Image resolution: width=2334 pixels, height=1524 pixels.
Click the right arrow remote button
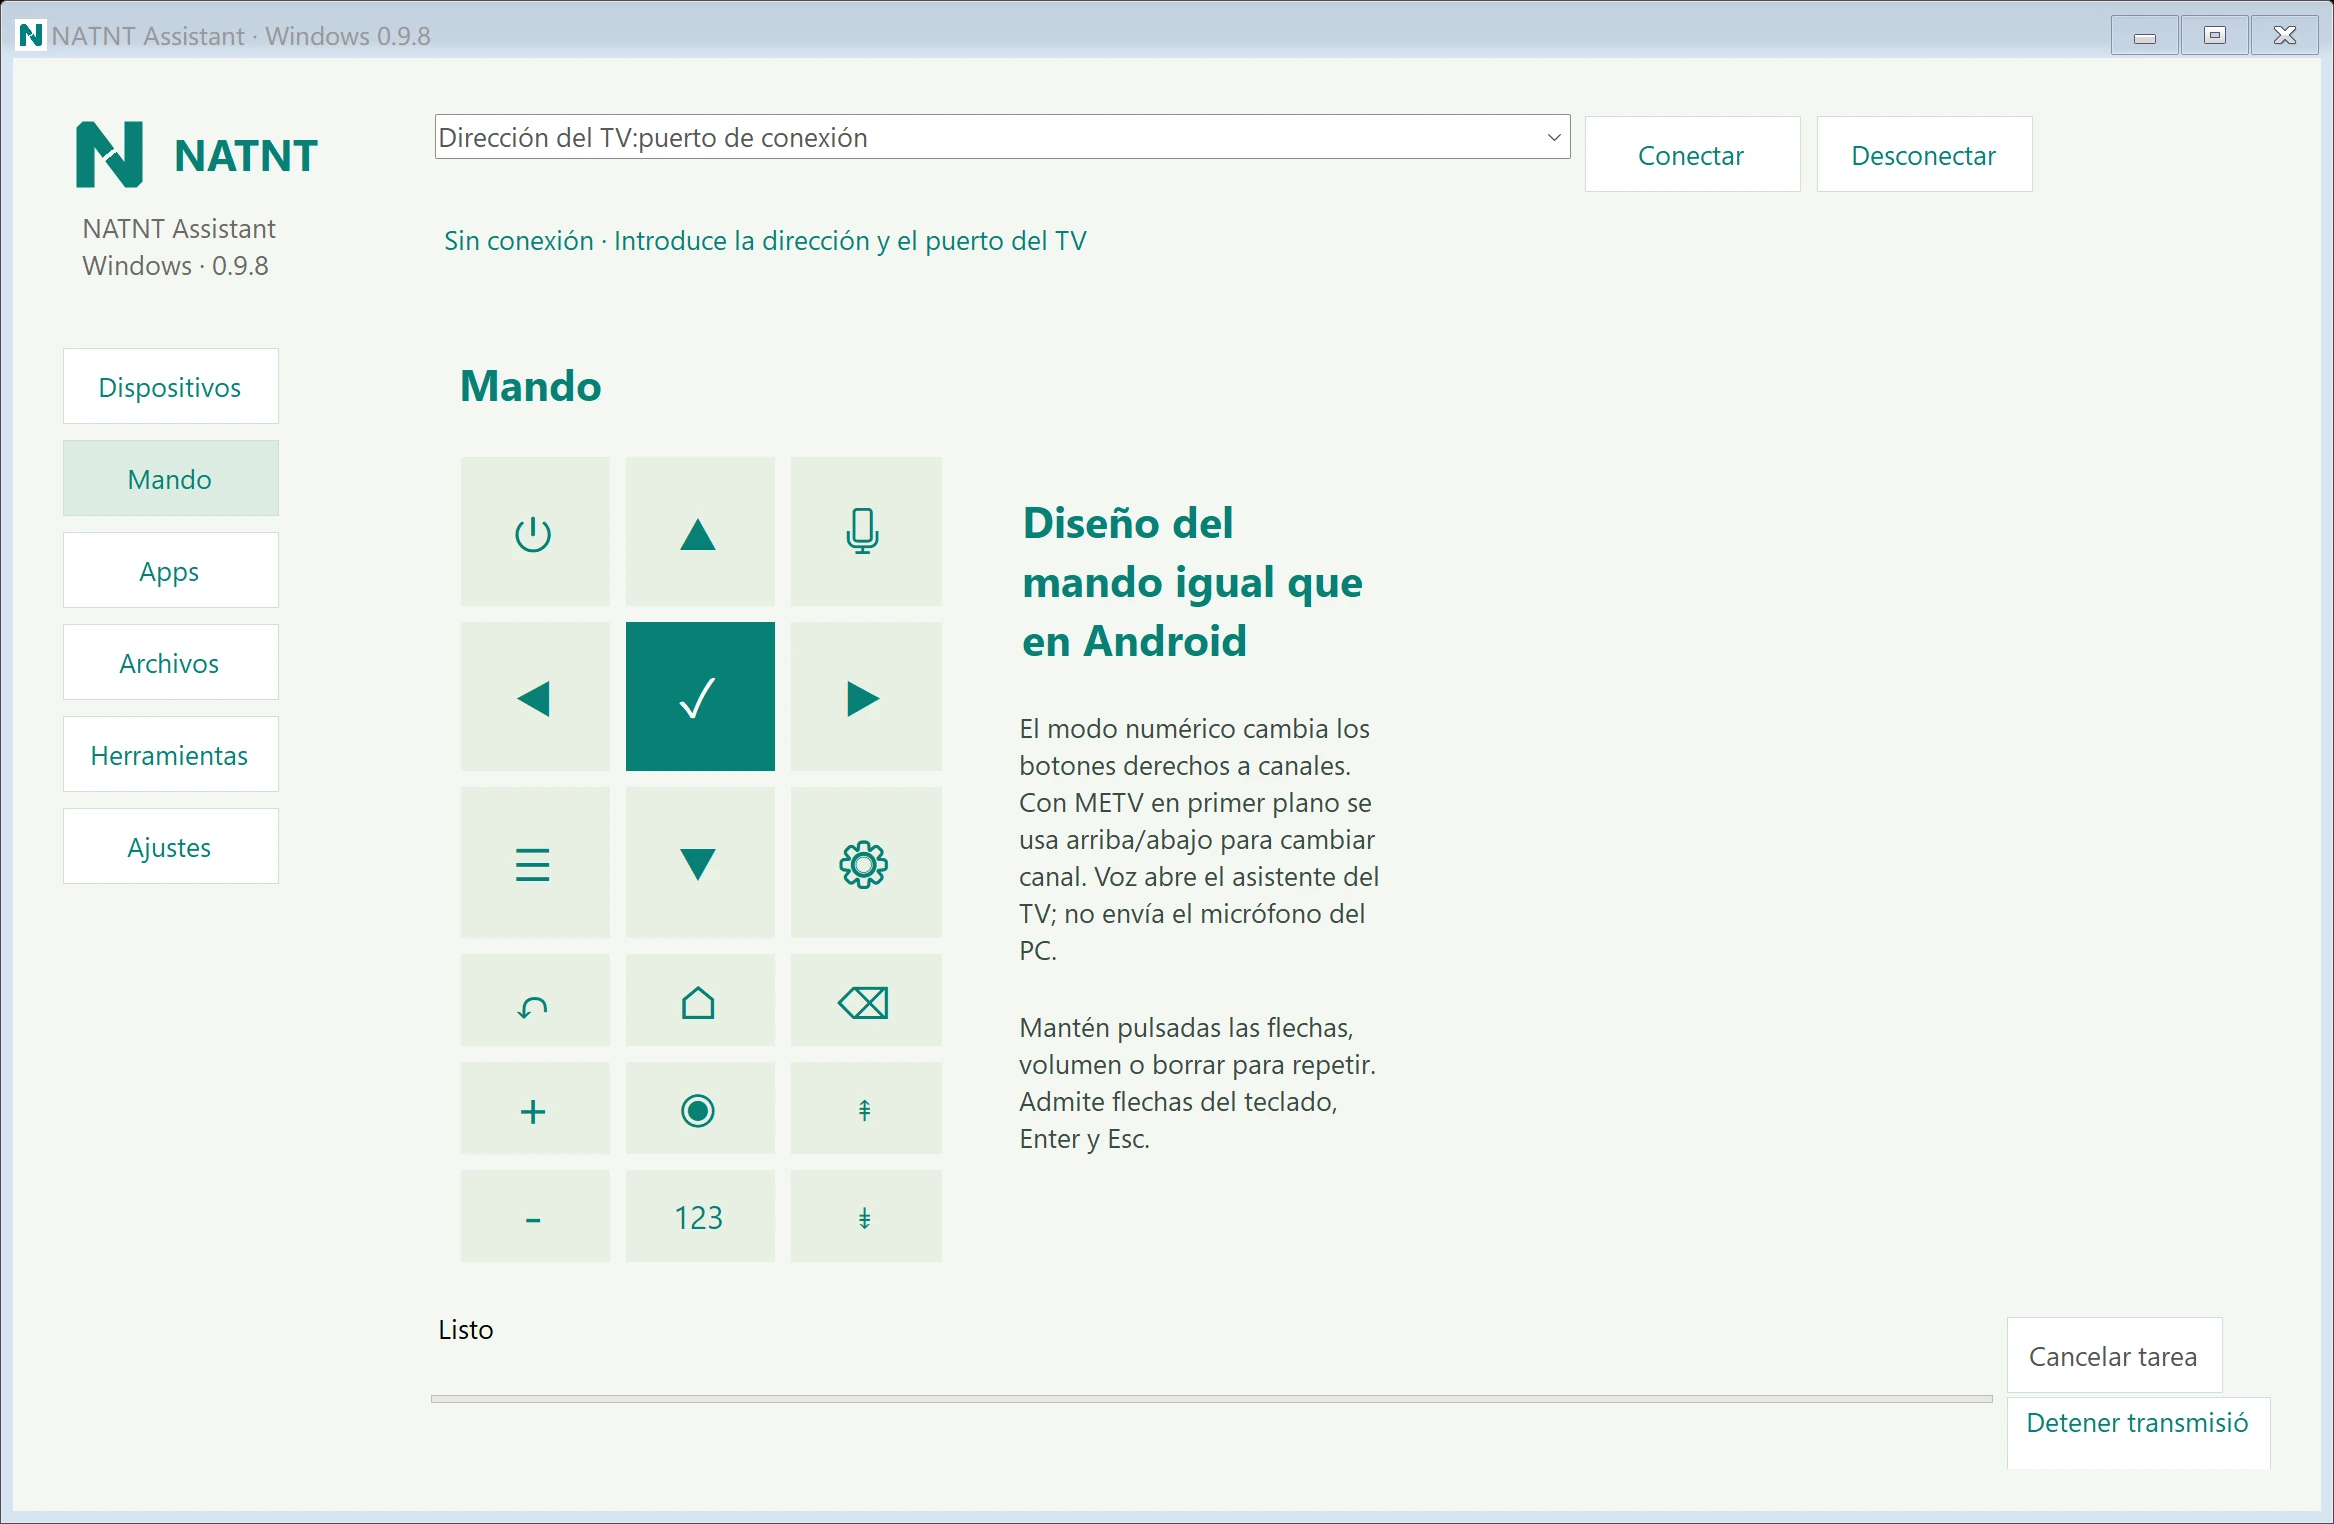coord(866,697)
